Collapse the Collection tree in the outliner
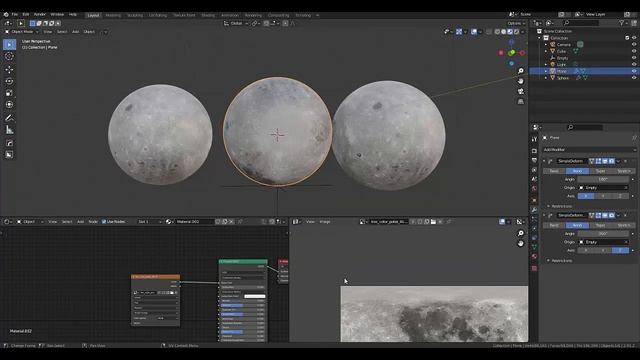The width and height of the screenshot is (640, 360). [x=540, y=38]
